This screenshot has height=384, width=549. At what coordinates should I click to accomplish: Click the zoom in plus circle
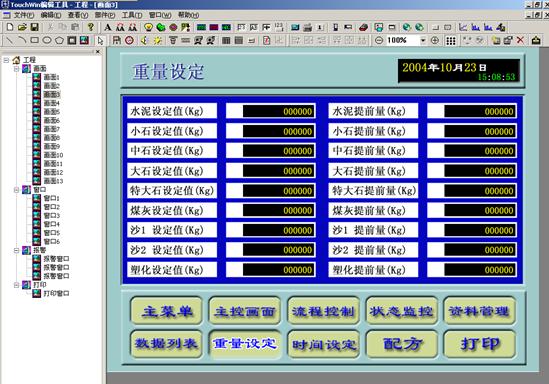[435, 40]
